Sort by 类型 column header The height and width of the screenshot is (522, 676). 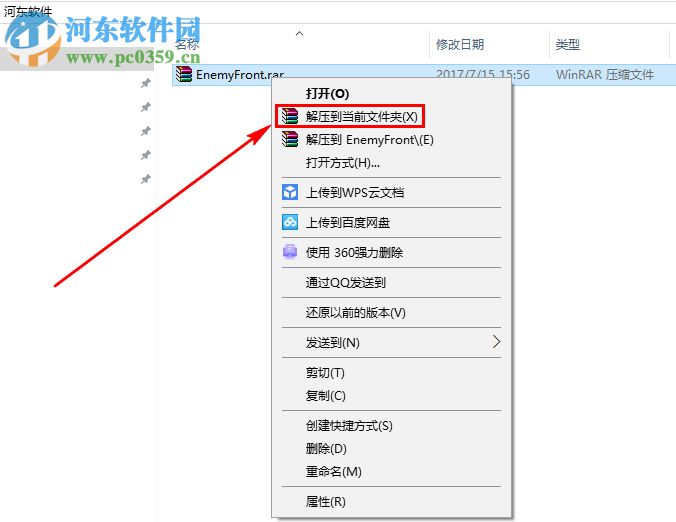567,44
